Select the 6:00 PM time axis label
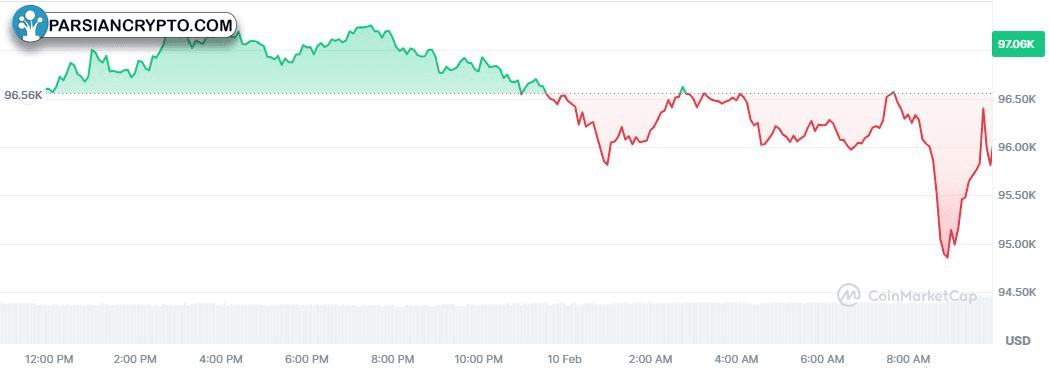The height and width of the screenshot is (376, 1049). 306,360
